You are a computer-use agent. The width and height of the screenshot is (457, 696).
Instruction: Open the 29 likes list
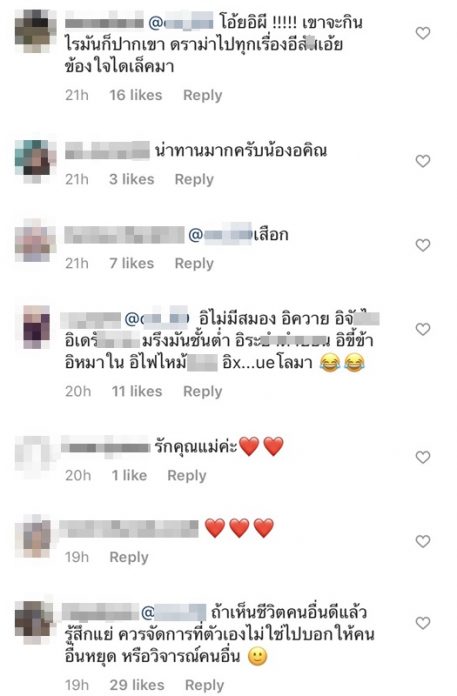[x=137, y=685]
